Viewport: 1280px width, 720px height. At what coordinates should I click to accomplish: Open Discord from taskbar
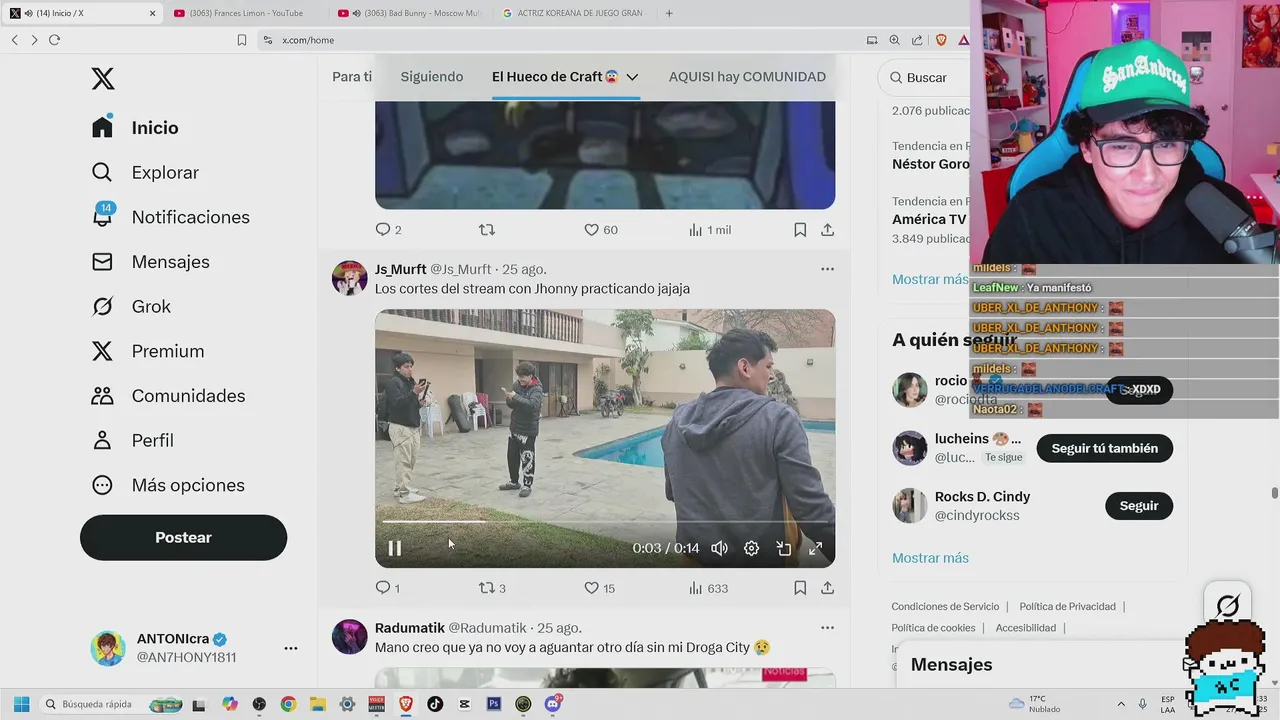[553, 704]
